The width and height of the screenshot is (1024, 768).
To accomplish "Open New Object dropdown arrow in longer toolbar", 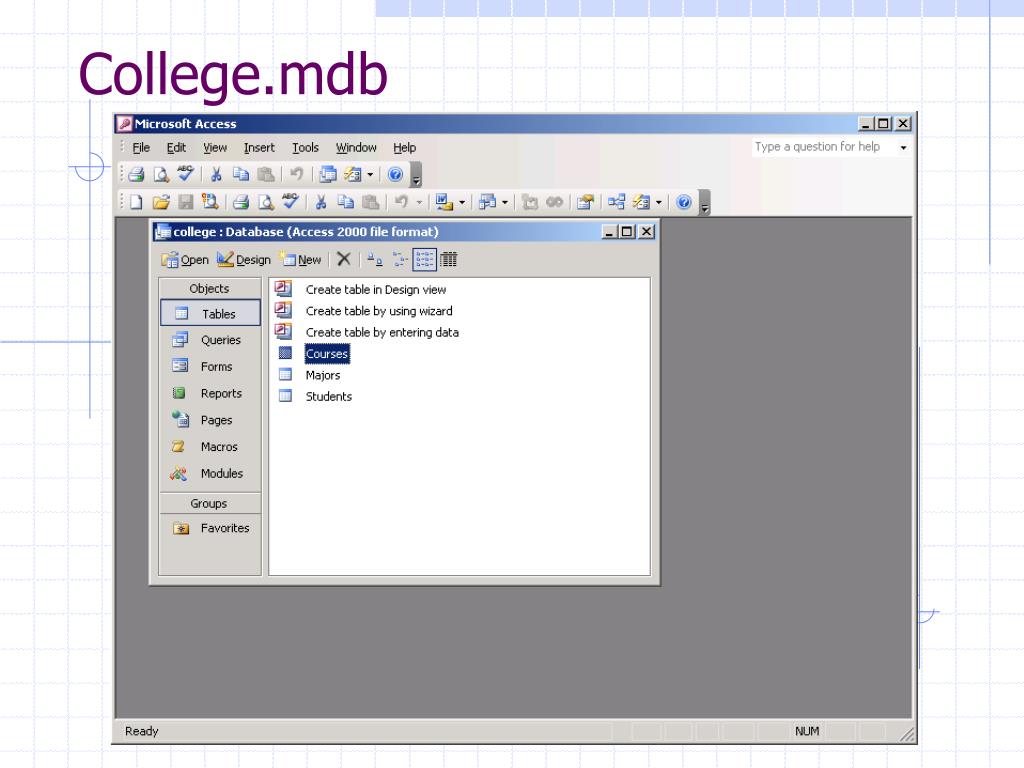I will click(658, 202).
